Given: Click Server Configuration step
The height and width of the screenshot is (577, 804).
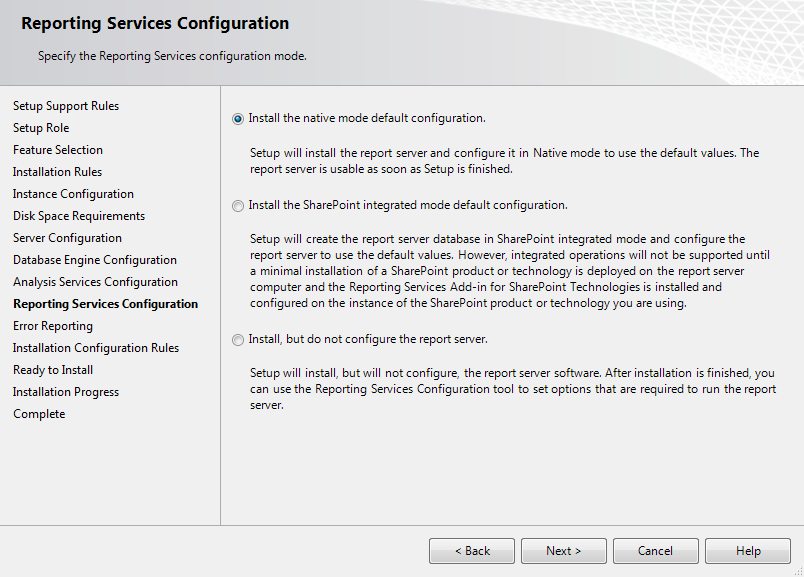Looking at the screenshot, I should pyautogui.click(x=67, y=238).
